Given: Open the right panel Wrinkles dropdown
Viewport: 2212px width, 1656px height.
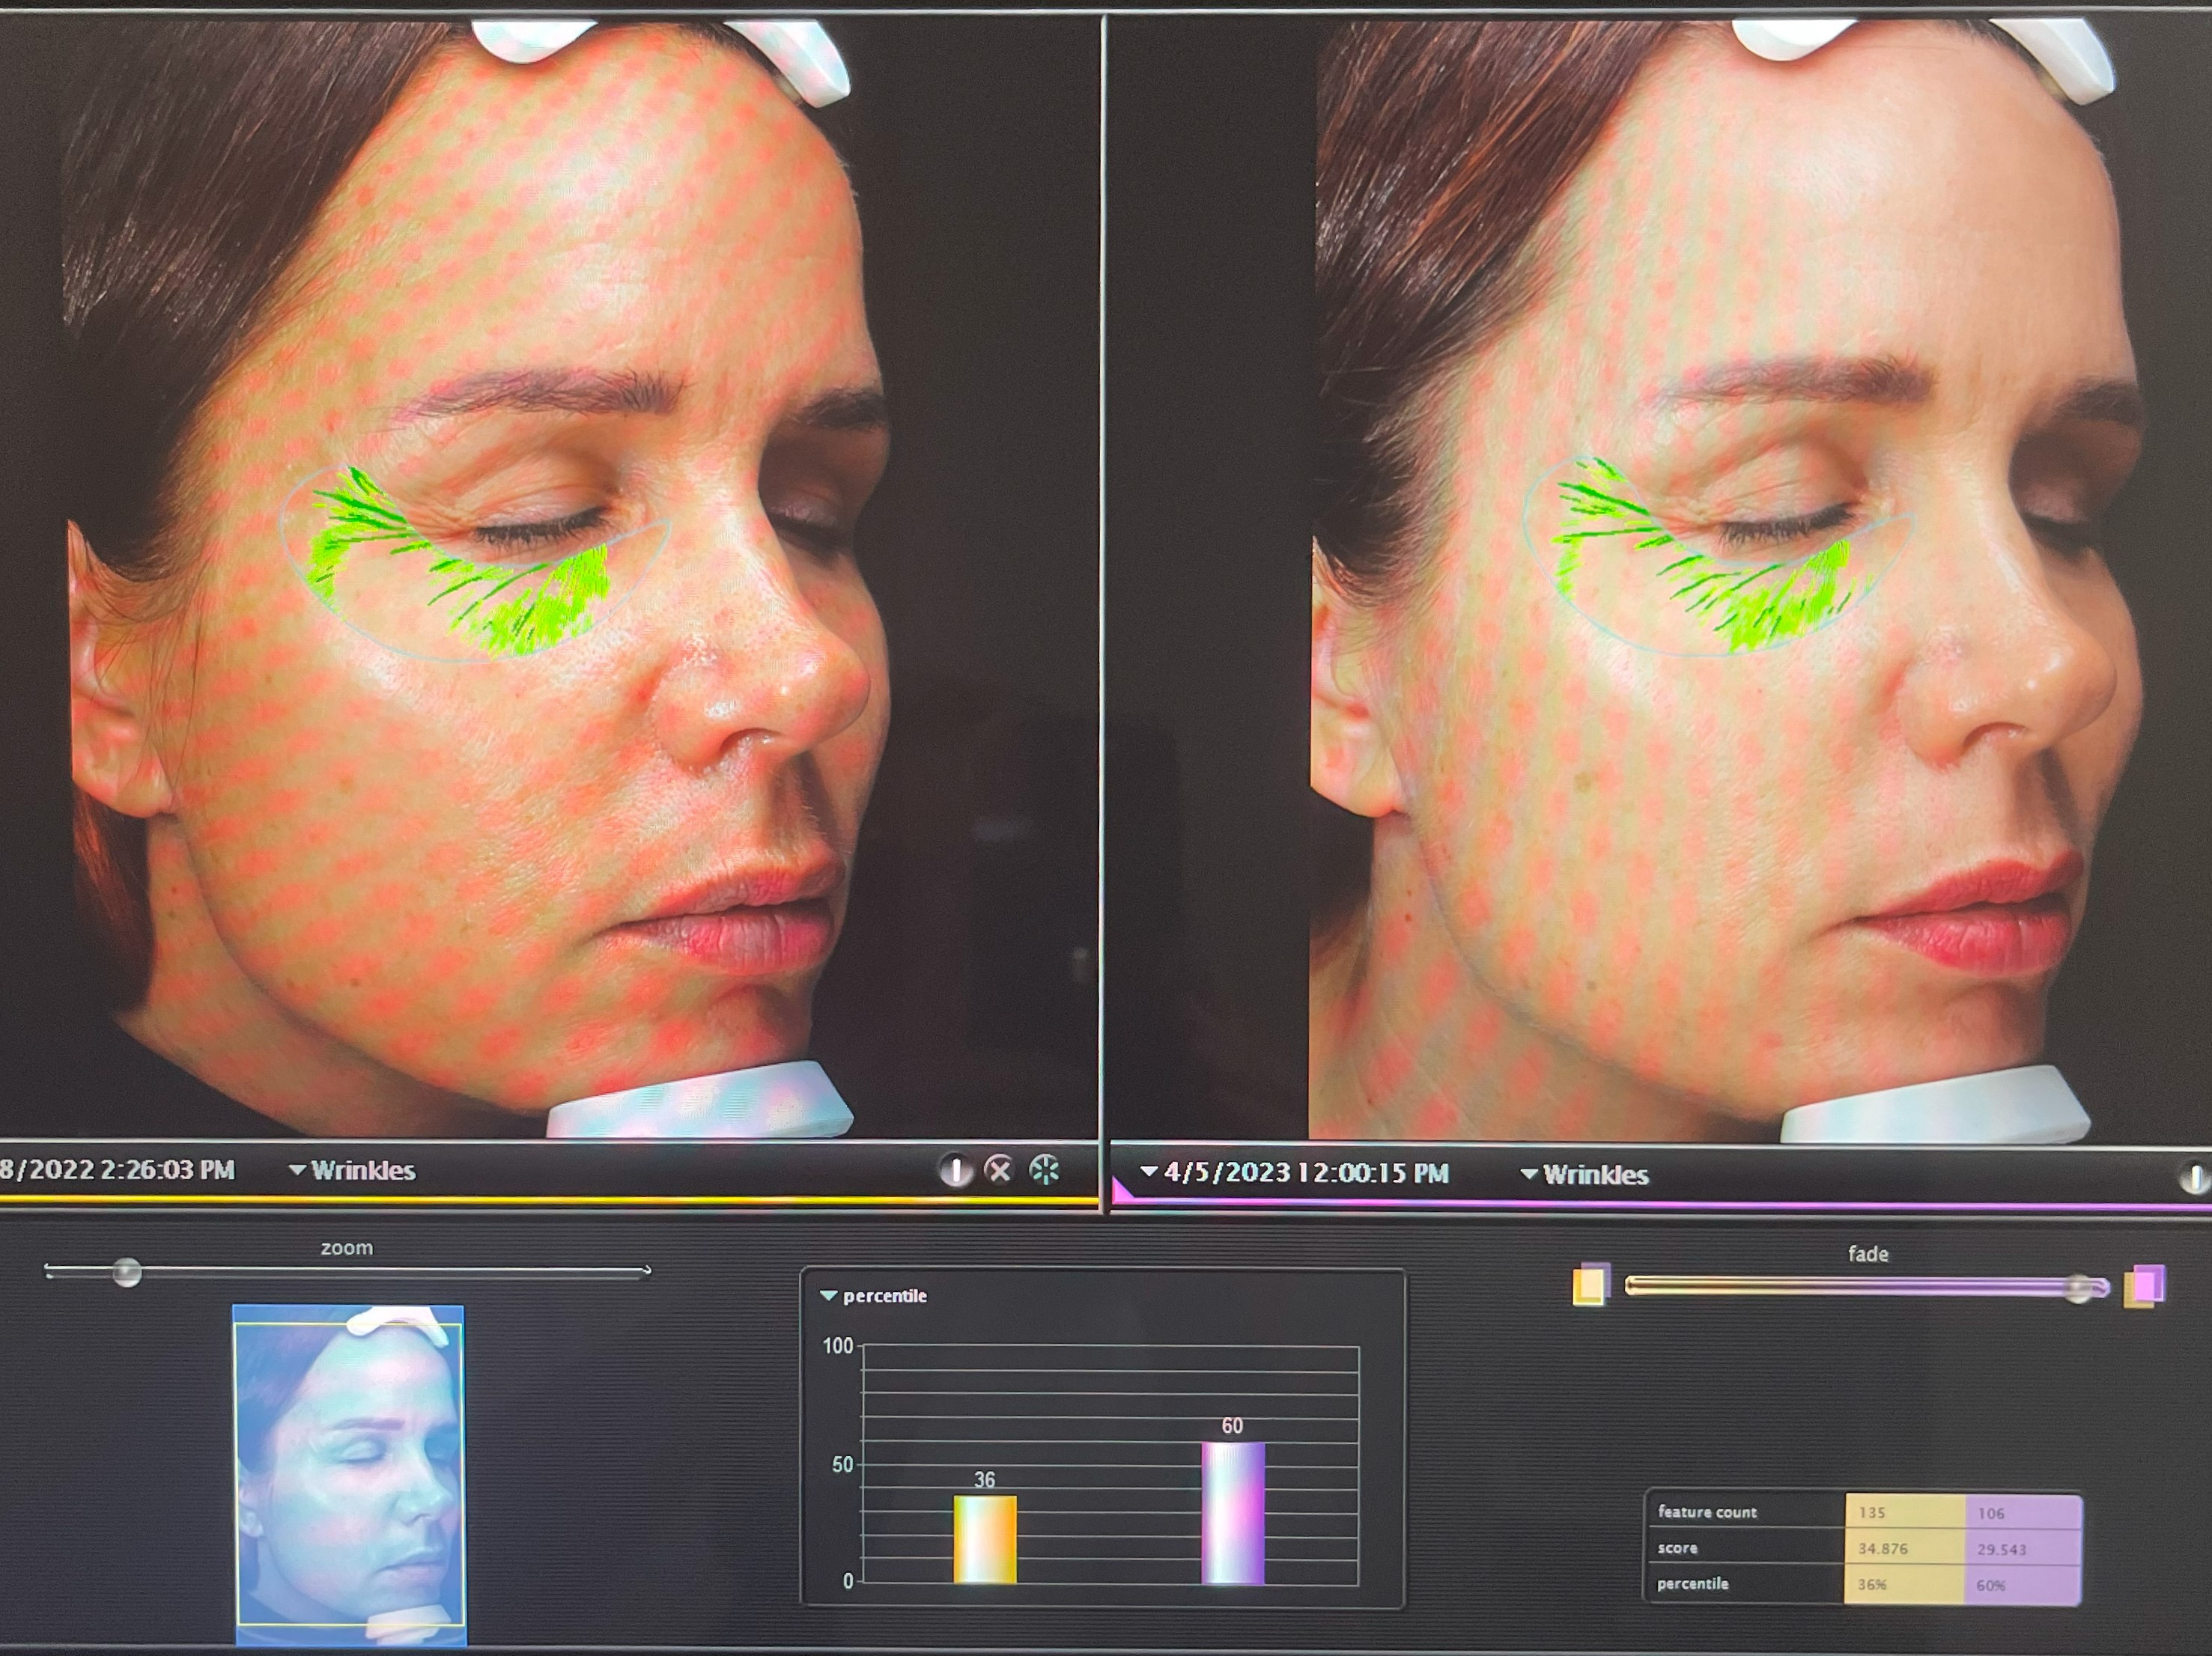Looking at the screenshot, I should pos(1584,1175).
